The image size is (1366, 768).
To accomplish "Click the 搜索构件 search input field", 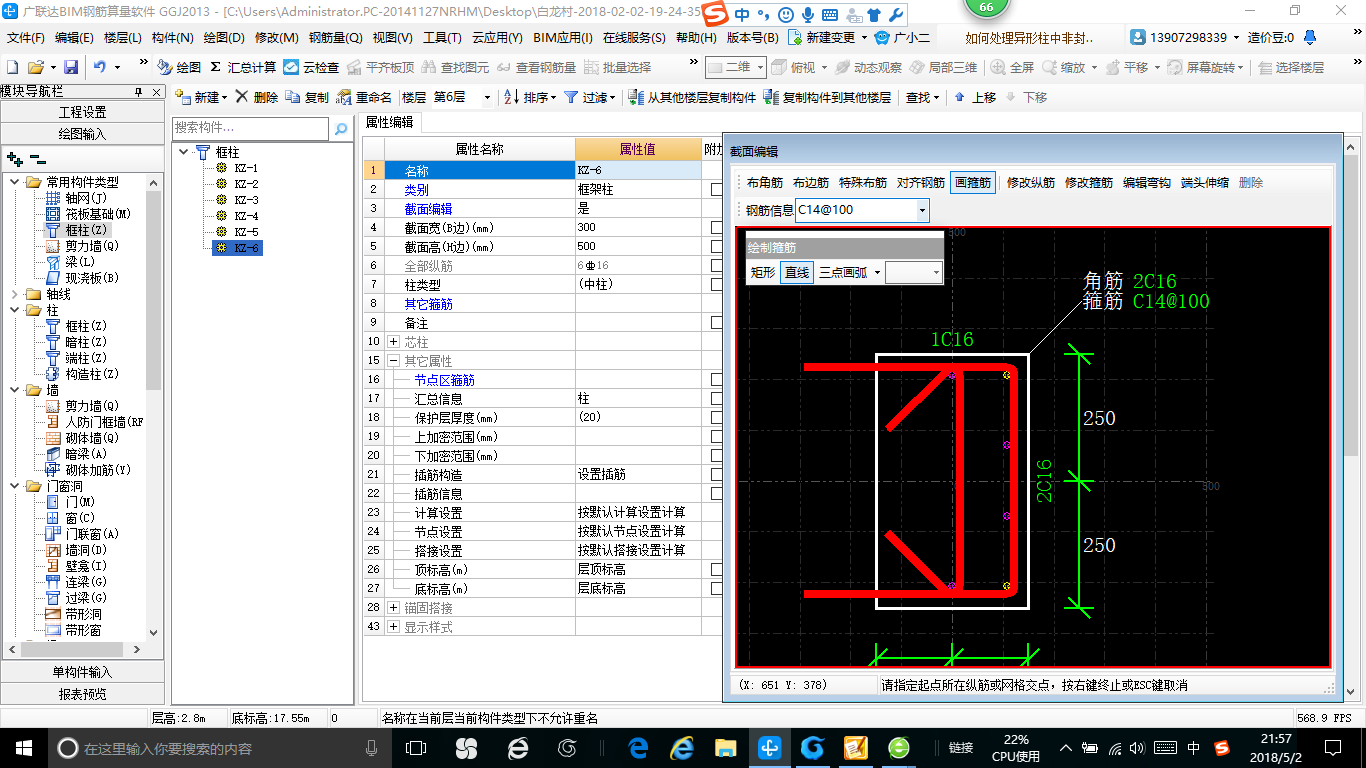I will (x=250, y=128).
